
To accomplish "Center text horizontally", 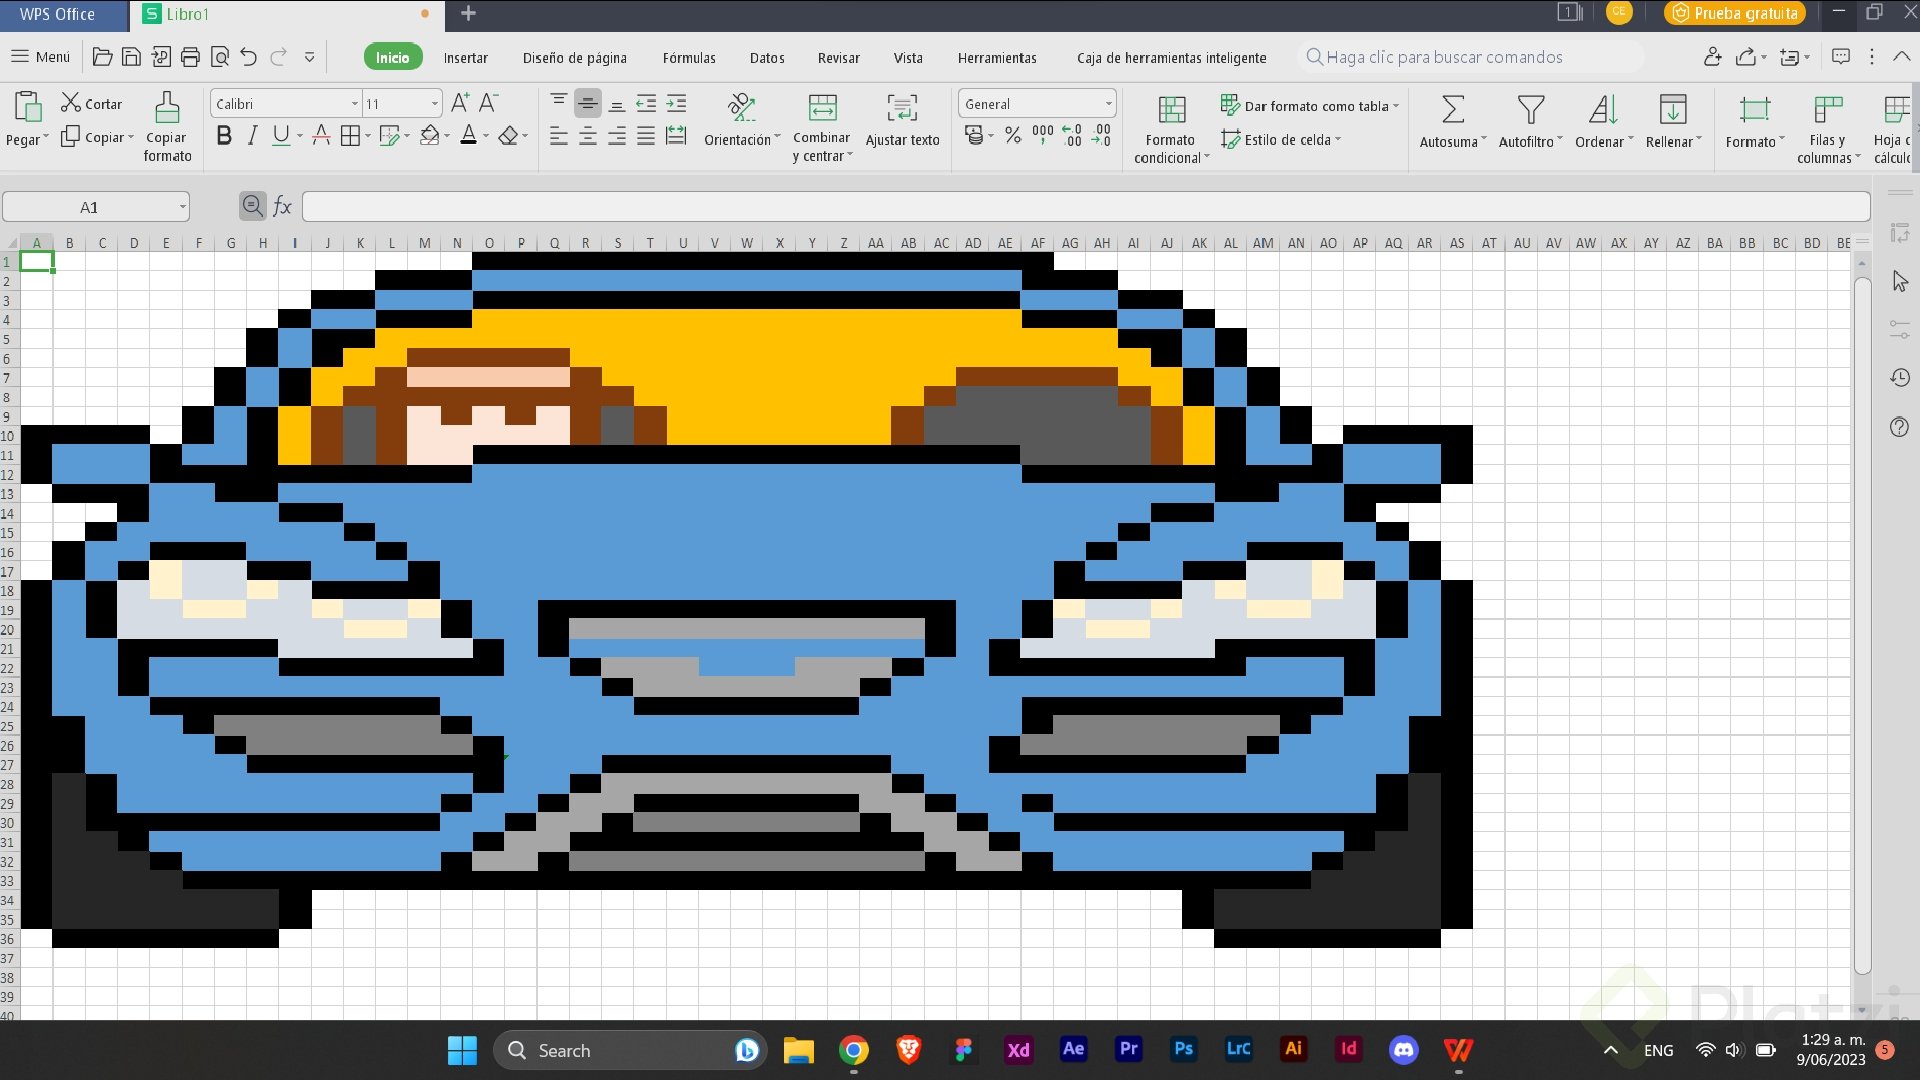I will (588, 136).
